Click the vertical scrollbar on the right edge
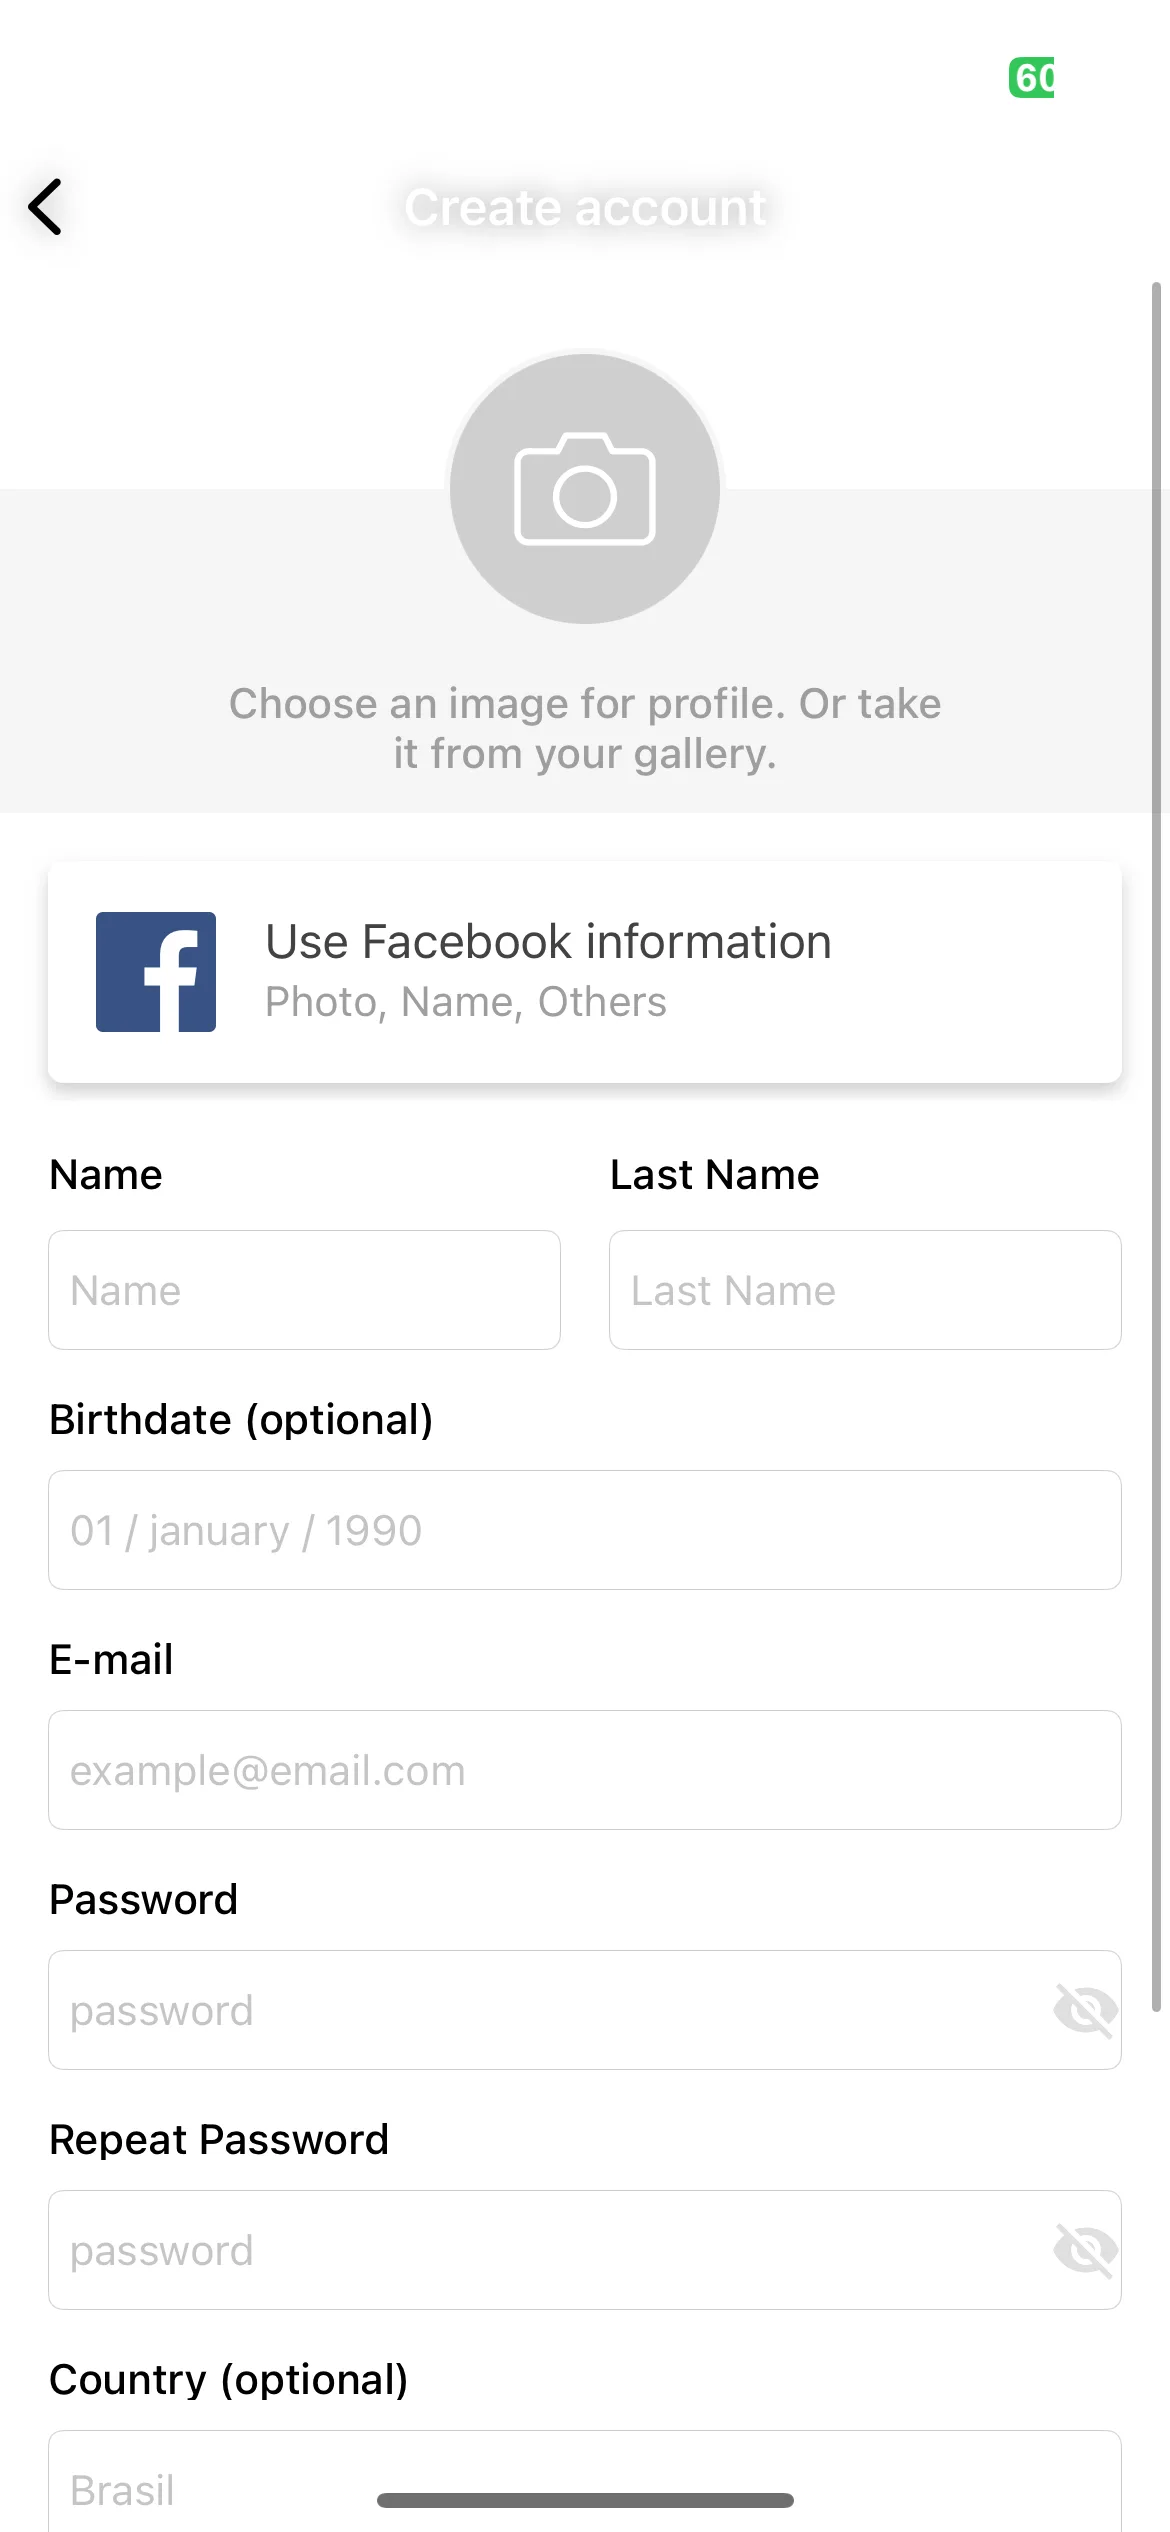Image resolution: width=1170 pixels, height=2532 pixels. pyautogui.click(x=1156, y=1147)
